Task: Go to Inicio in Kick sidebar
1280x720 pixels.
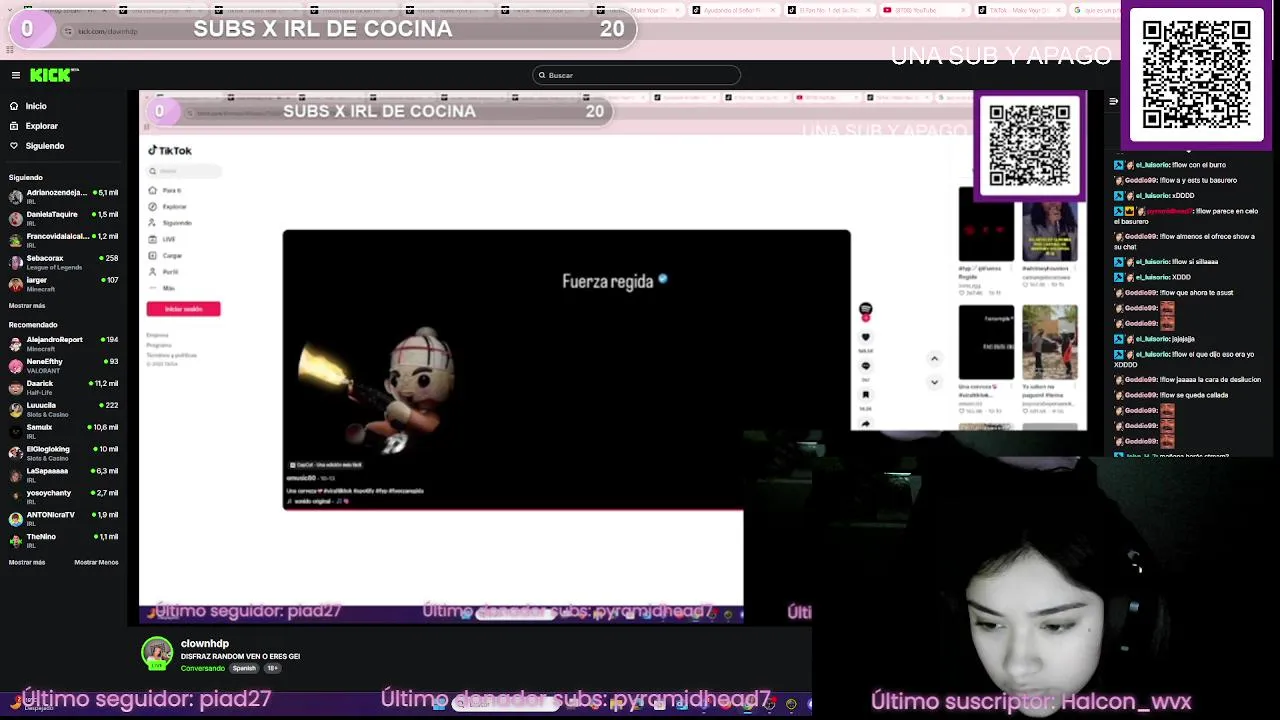Action: [36, 106]
